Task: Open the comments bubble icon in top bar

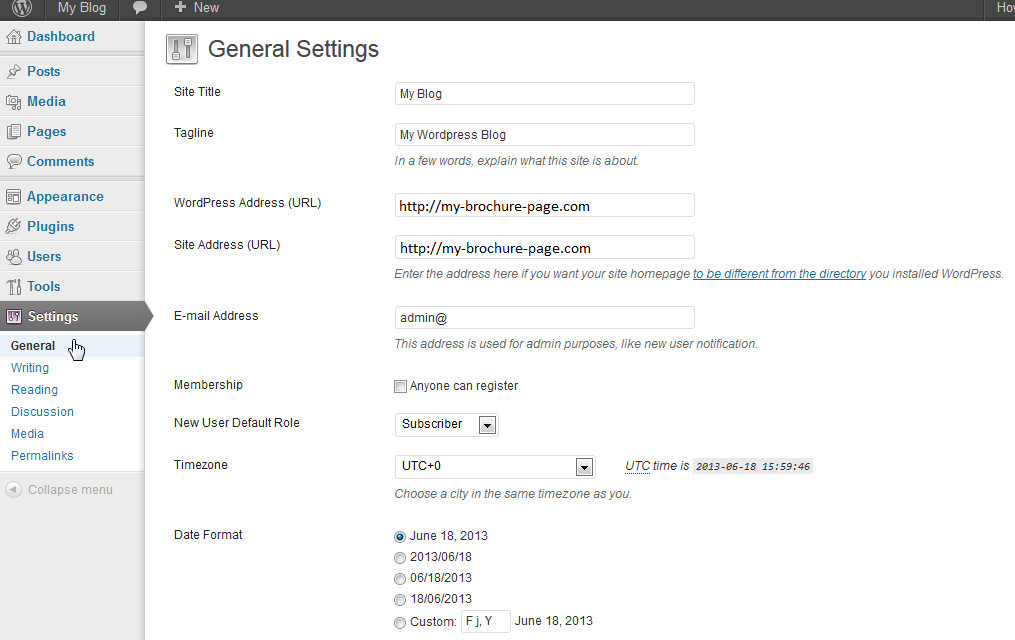Action: tap(141, 8)
